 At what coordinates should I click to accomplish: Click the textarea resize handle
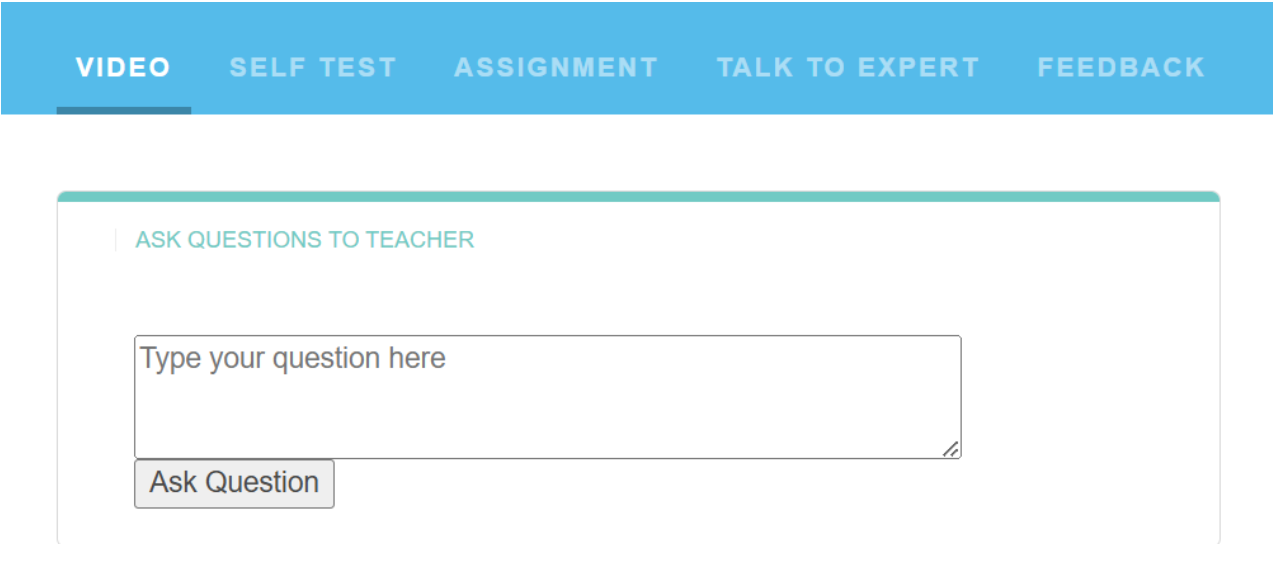coord(951,449)
